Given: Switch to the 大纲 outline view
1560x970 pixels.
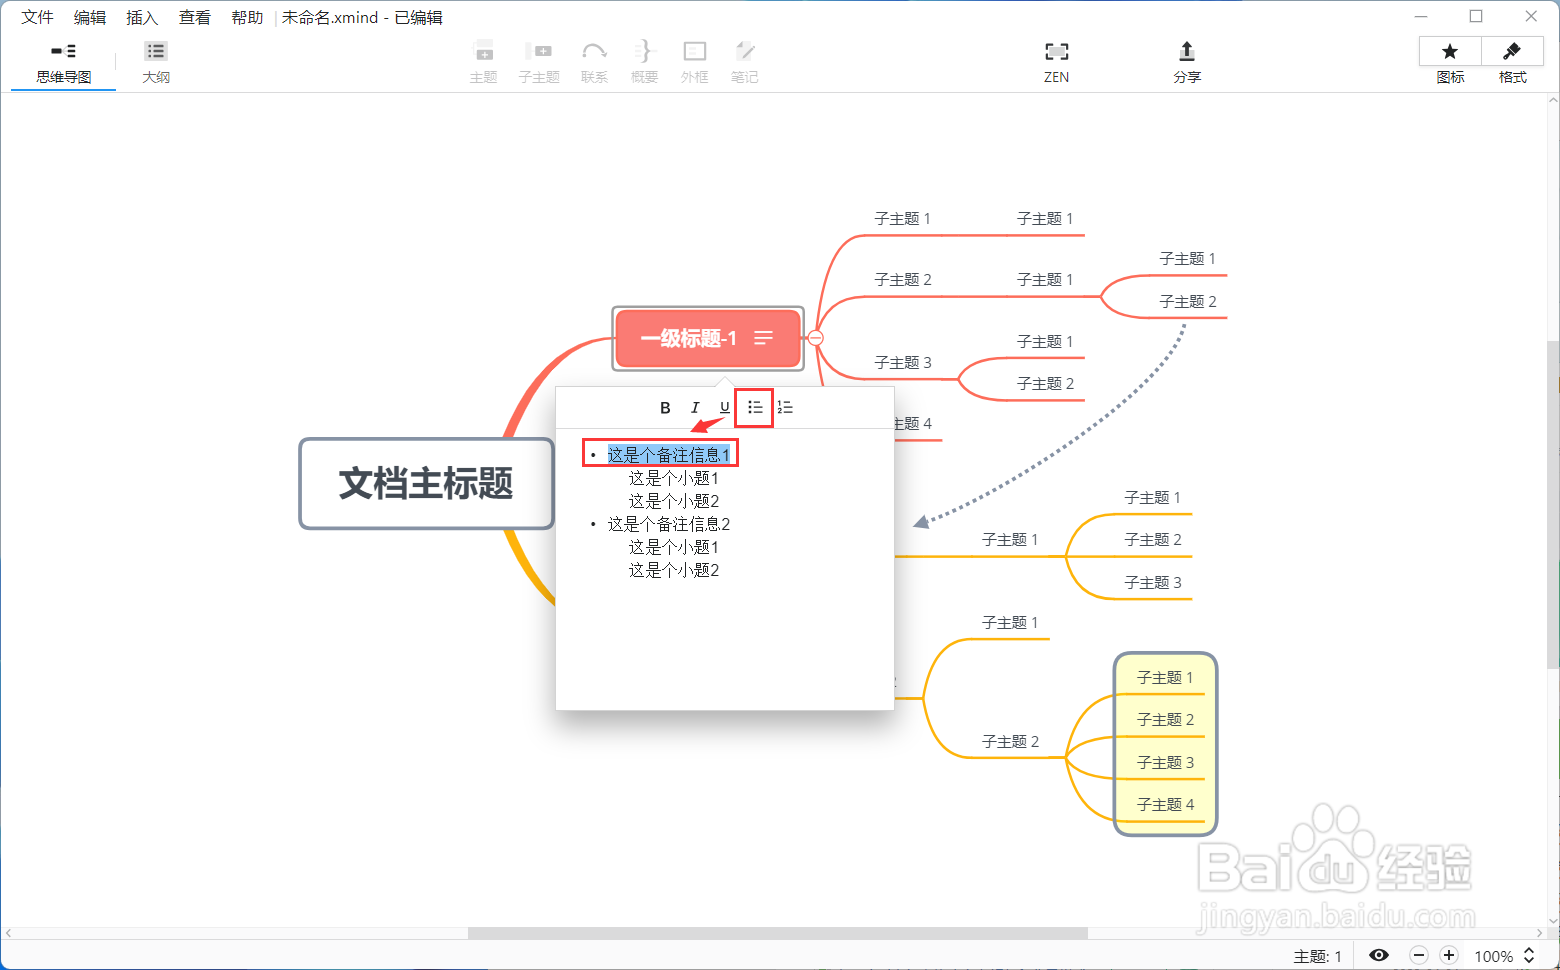Looking at the screenshot, I should [x=155, y=63].
